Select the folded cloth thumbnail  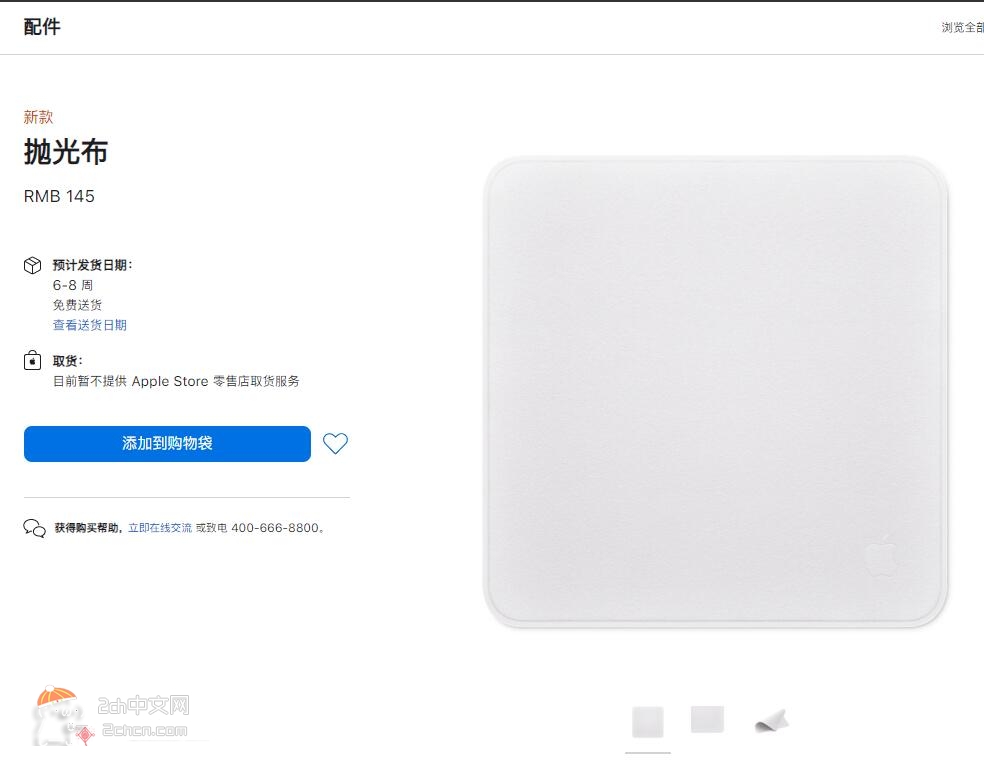(x=771, y=721)
